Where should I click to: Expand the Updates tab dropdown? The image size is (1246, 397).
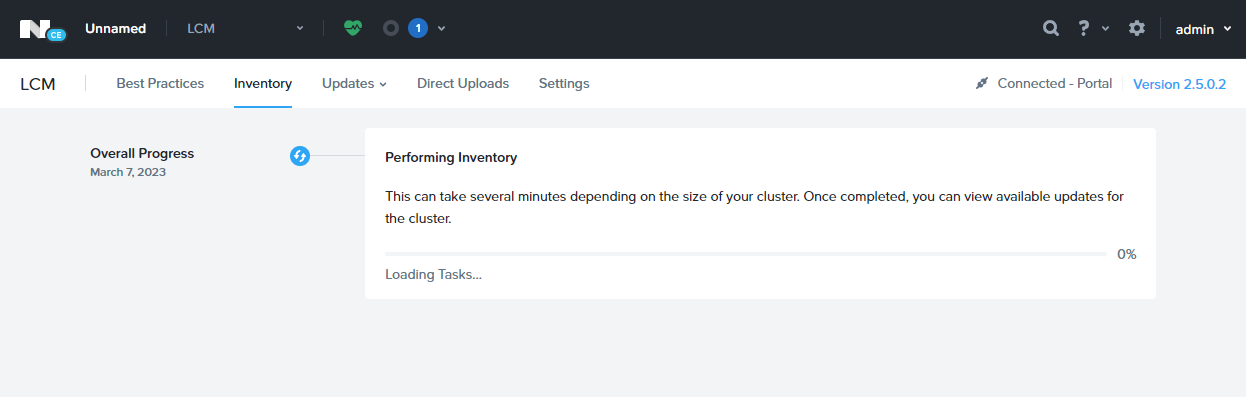(354, 83)
